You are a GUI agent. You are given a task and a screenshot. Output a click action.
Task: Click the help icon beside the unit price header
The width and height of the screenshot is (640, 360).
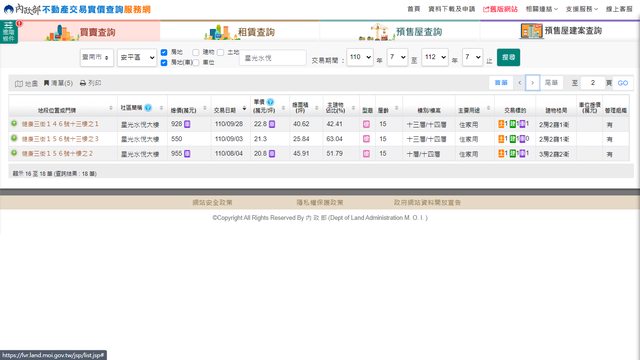(x=270, y=102)
